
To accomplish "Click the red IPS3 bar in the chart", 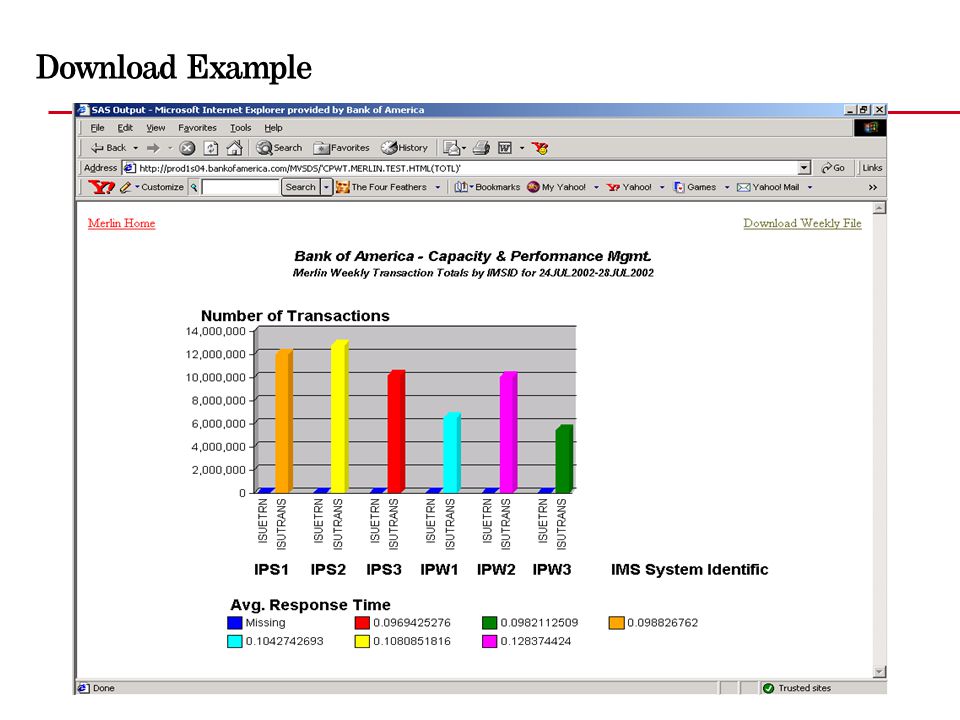I will click(396, 432).
